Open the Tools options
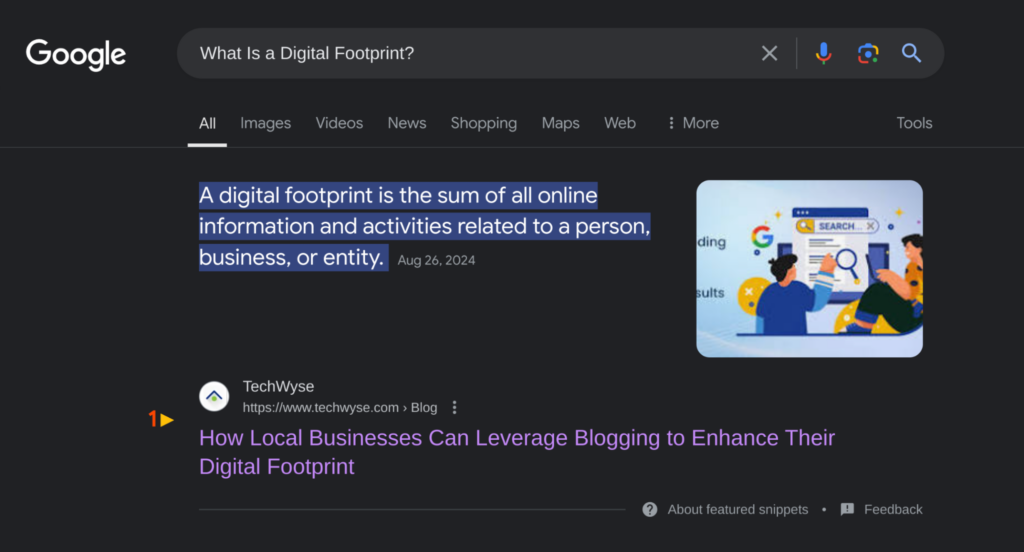This screenshot has width=1024, height=552. coord(914,123)
